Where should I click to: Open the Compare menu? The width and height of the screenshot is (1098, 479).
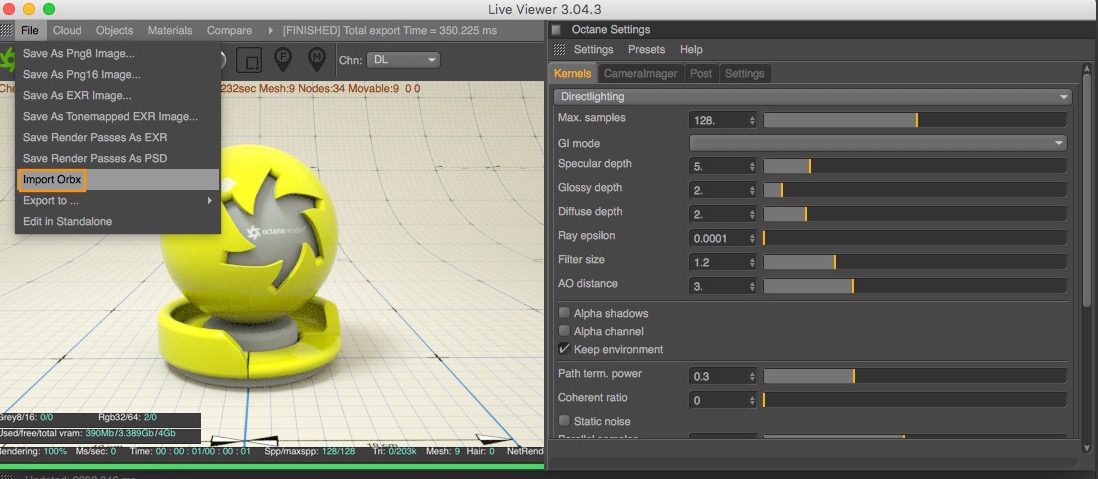point(229,30)
